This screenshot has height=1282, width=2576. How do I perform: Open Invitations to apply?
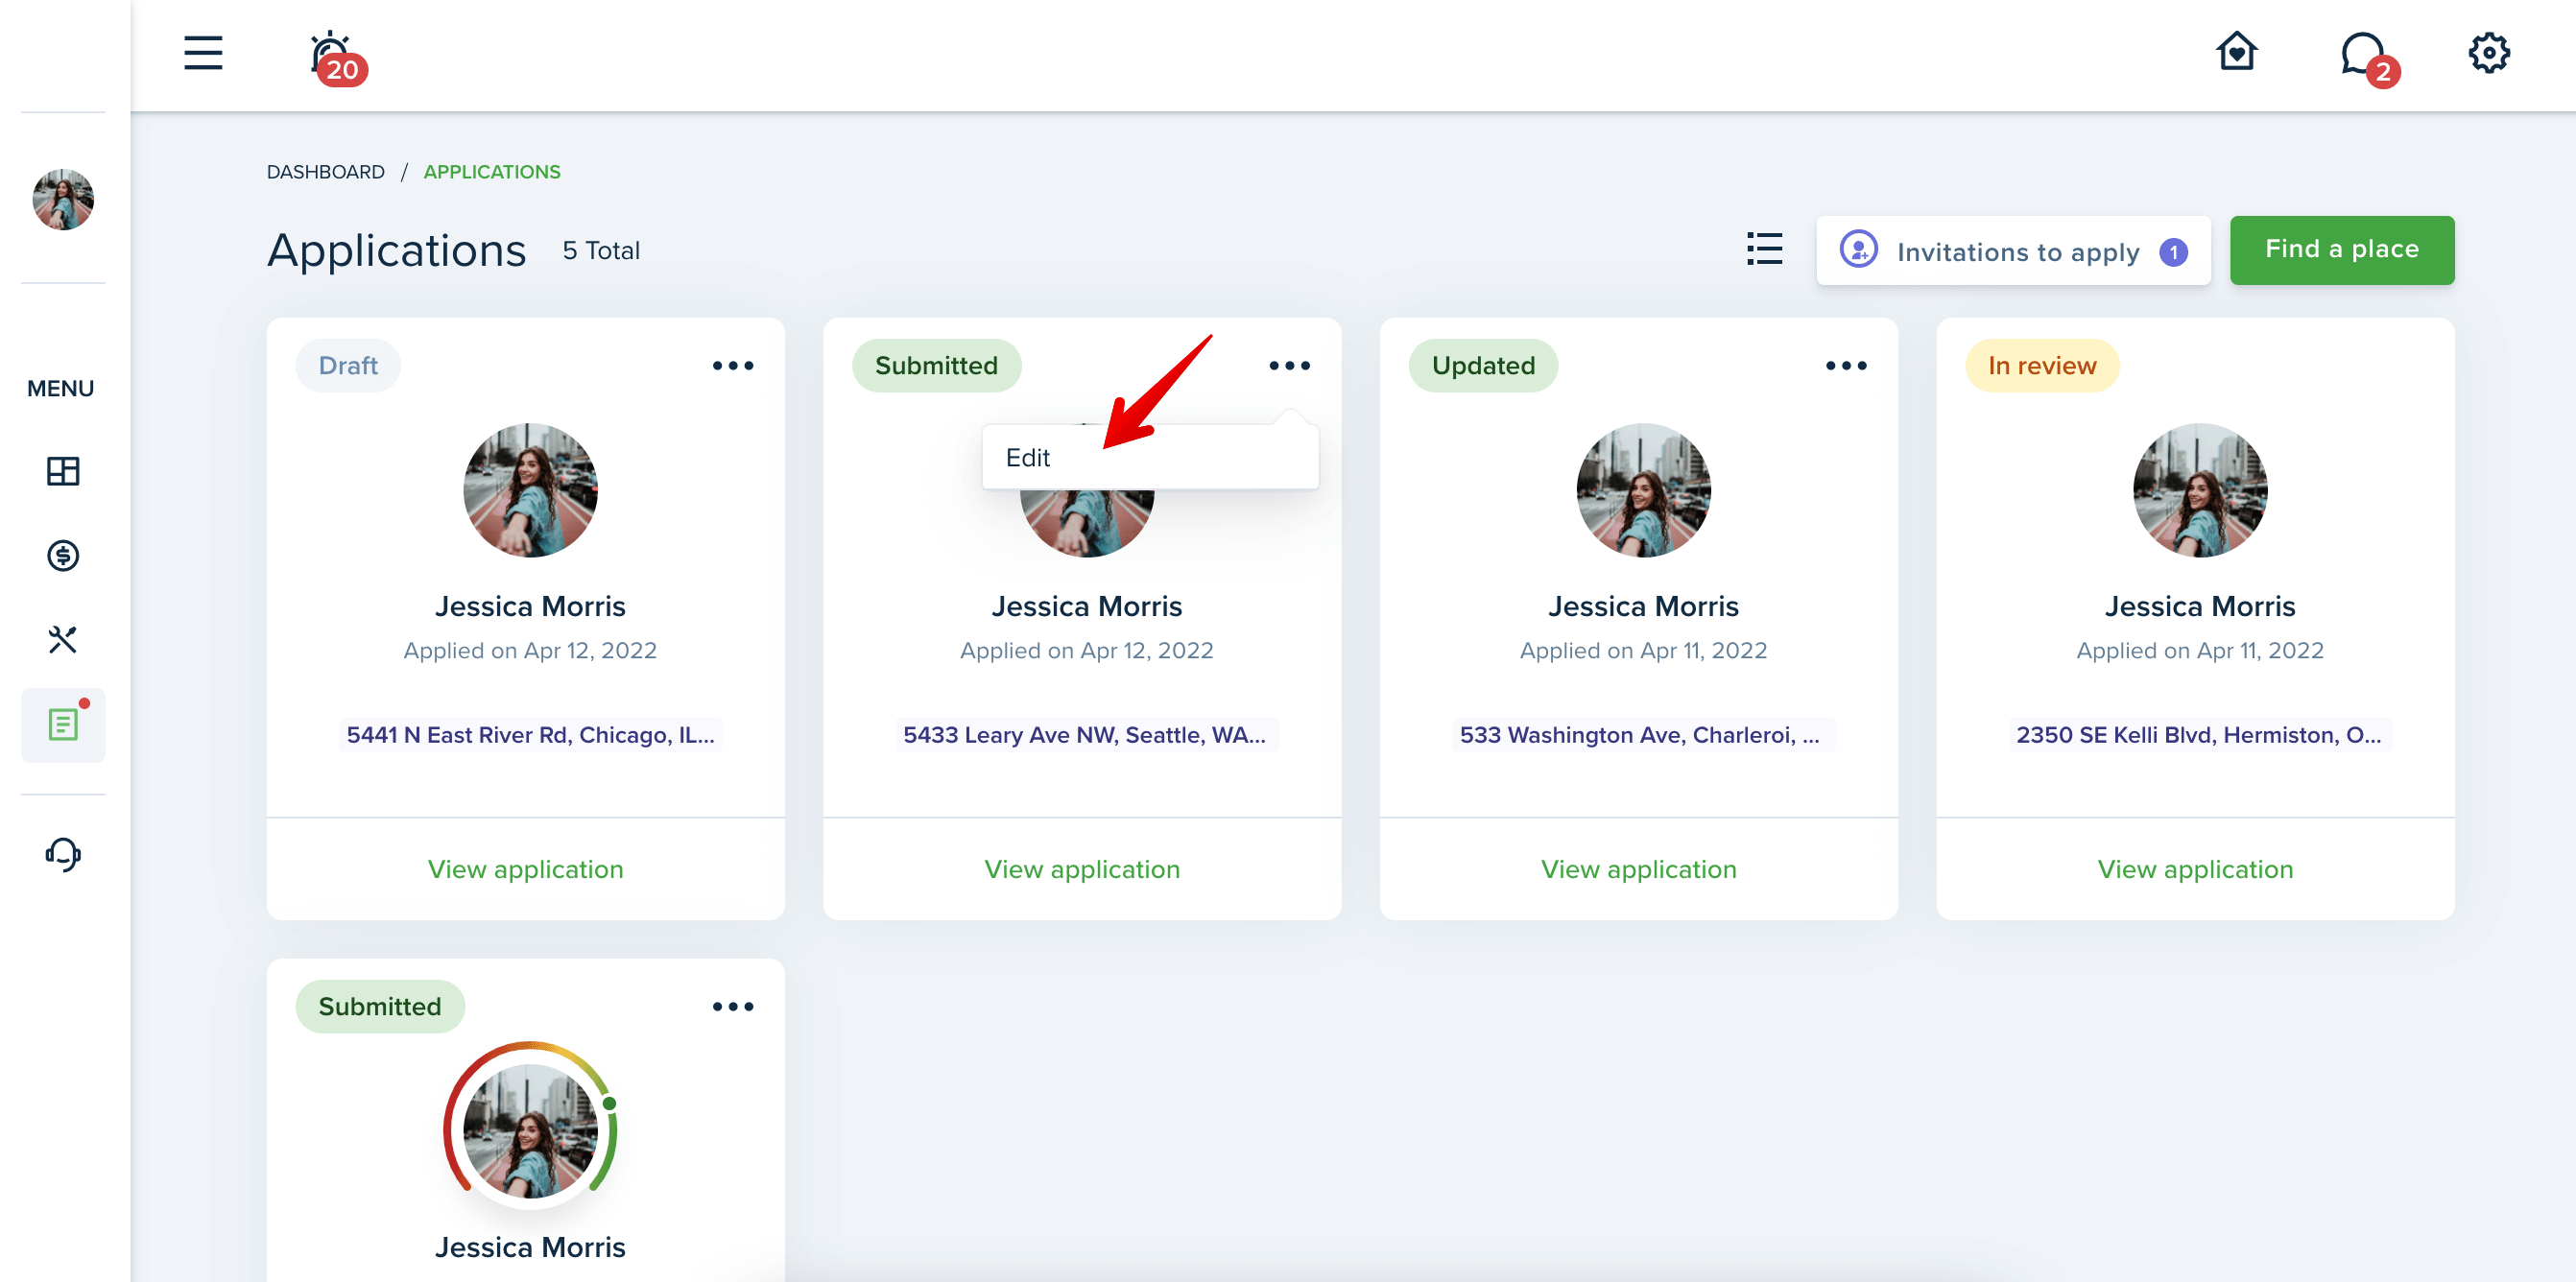pos(2013,251)
